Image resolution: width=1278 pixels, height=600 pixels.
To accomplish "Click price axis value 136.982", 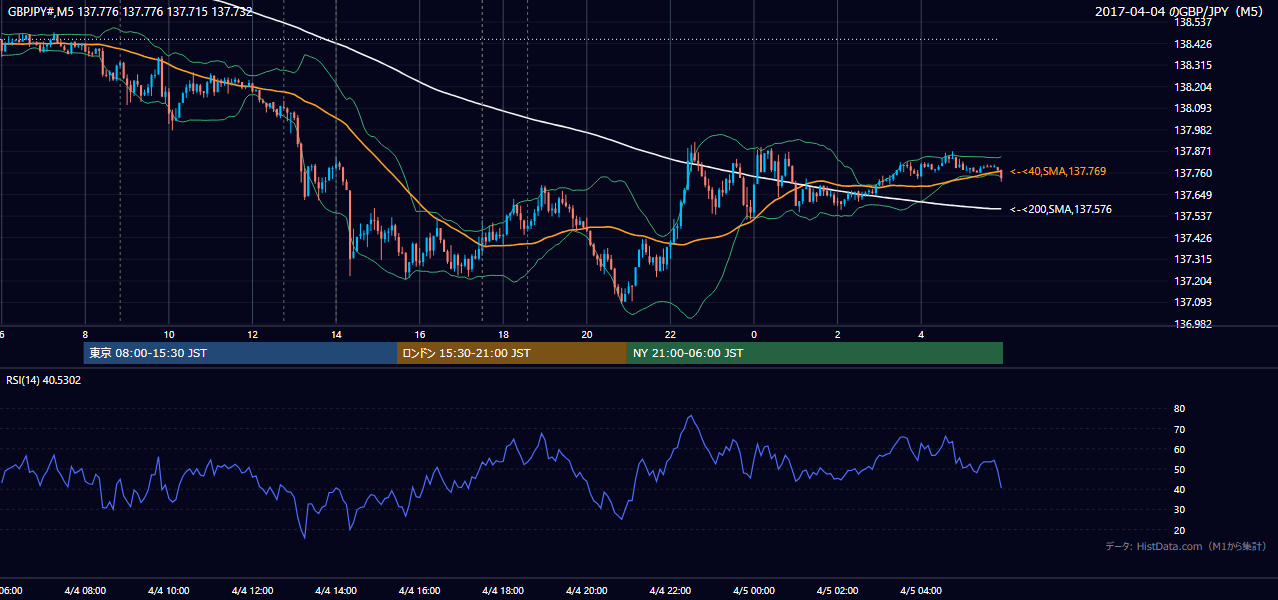I will pyautogui.click(x=1192, y=324).
